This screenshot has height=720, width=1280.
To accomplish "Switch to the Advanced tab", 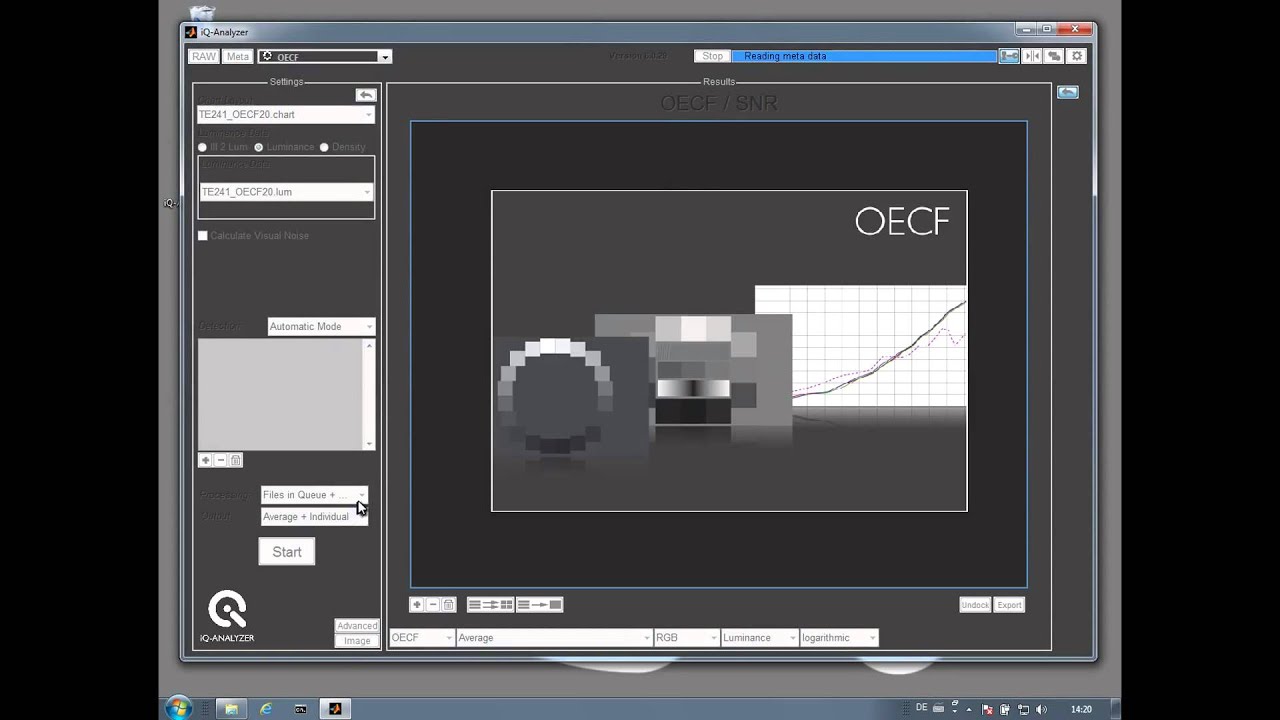I will (357, 626).
